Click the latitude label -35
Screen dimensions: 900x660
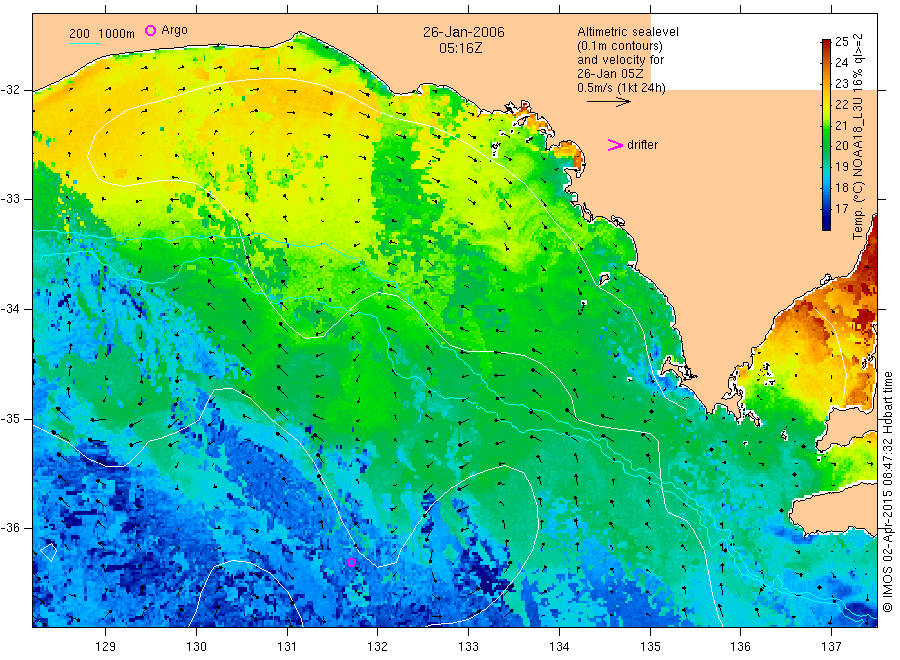click(x=10, y=418)
